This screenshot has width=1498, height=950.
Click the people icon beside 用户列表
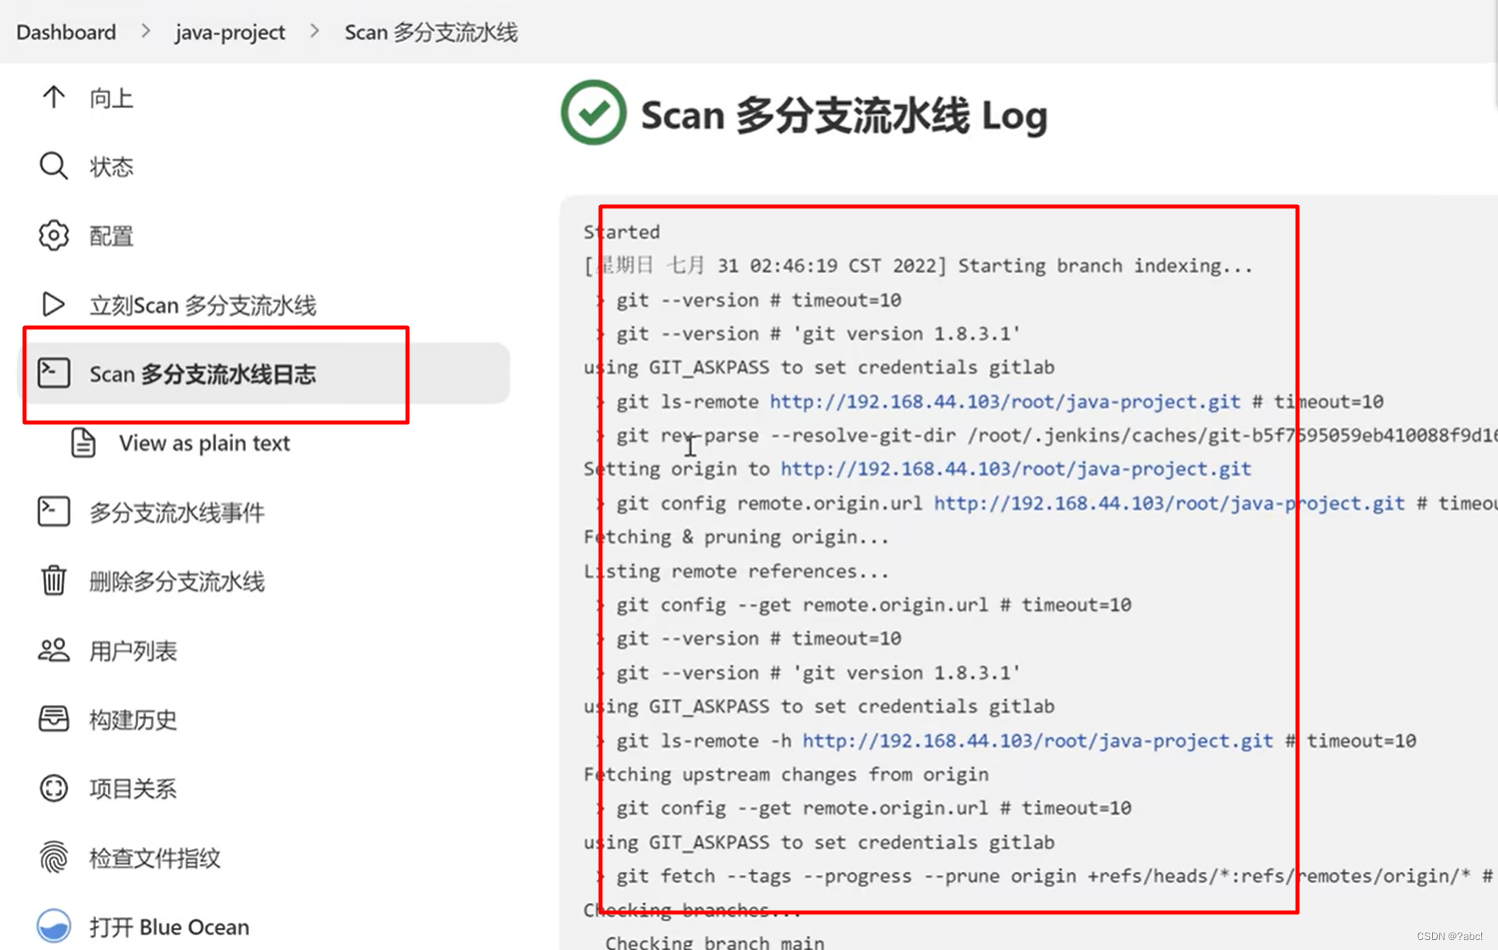(53, 650)
